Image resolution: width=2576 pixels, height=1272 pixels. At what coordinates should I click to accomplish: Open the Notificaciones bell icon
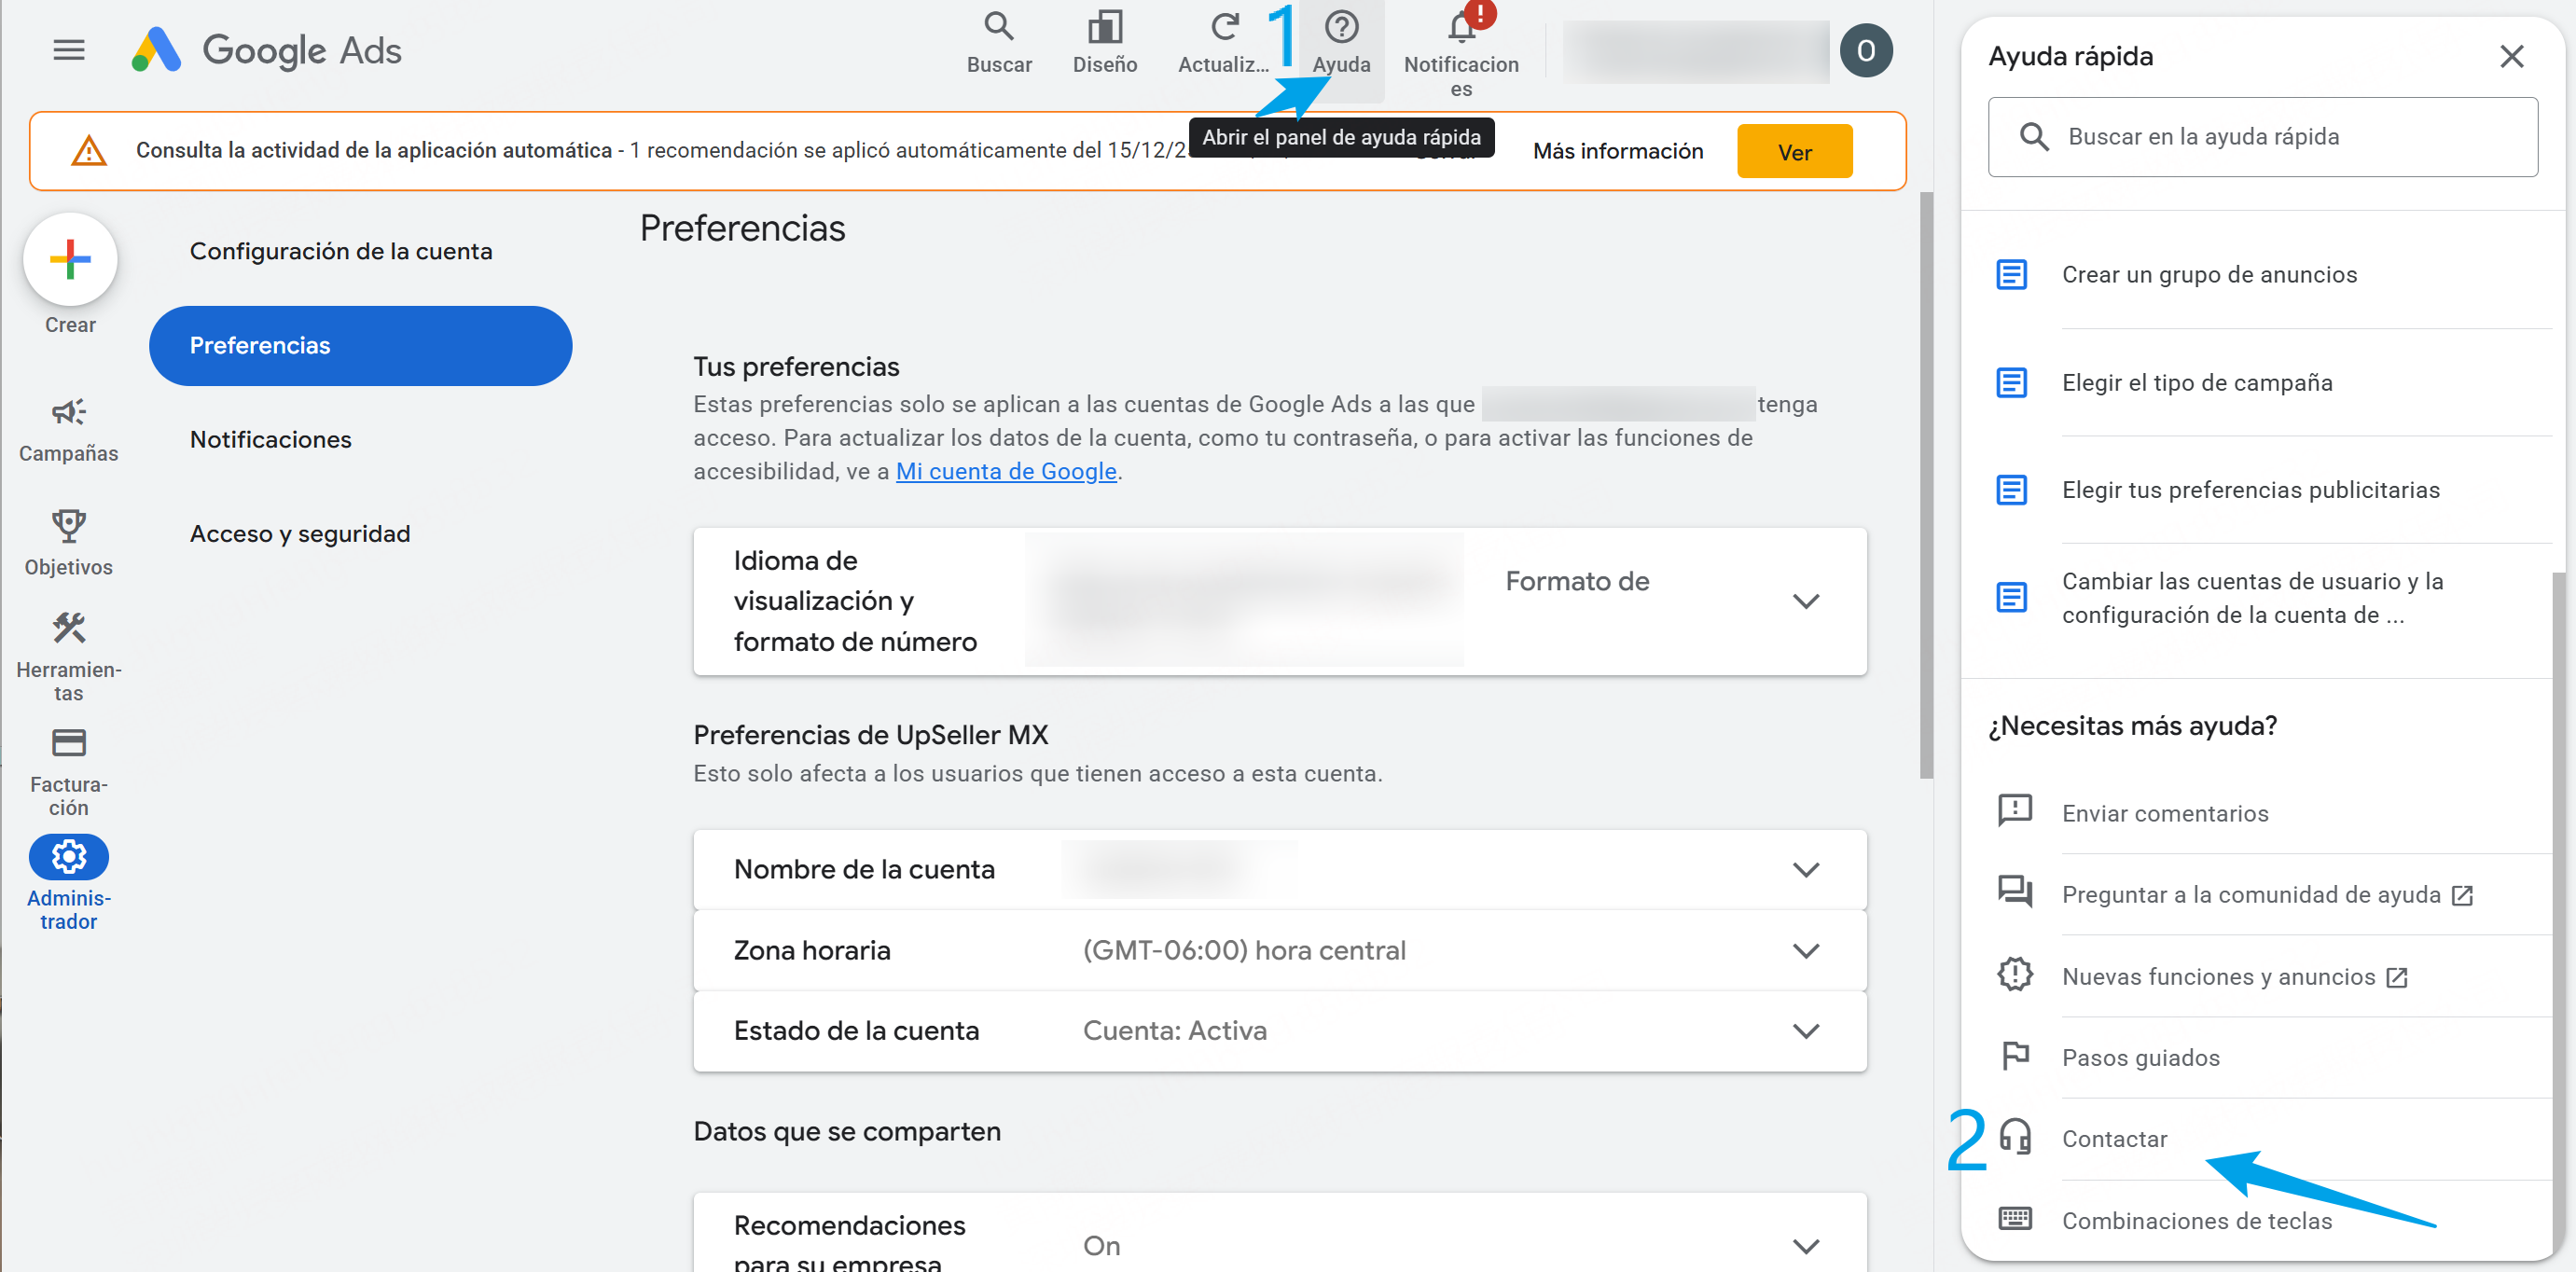pos(1461,28)
